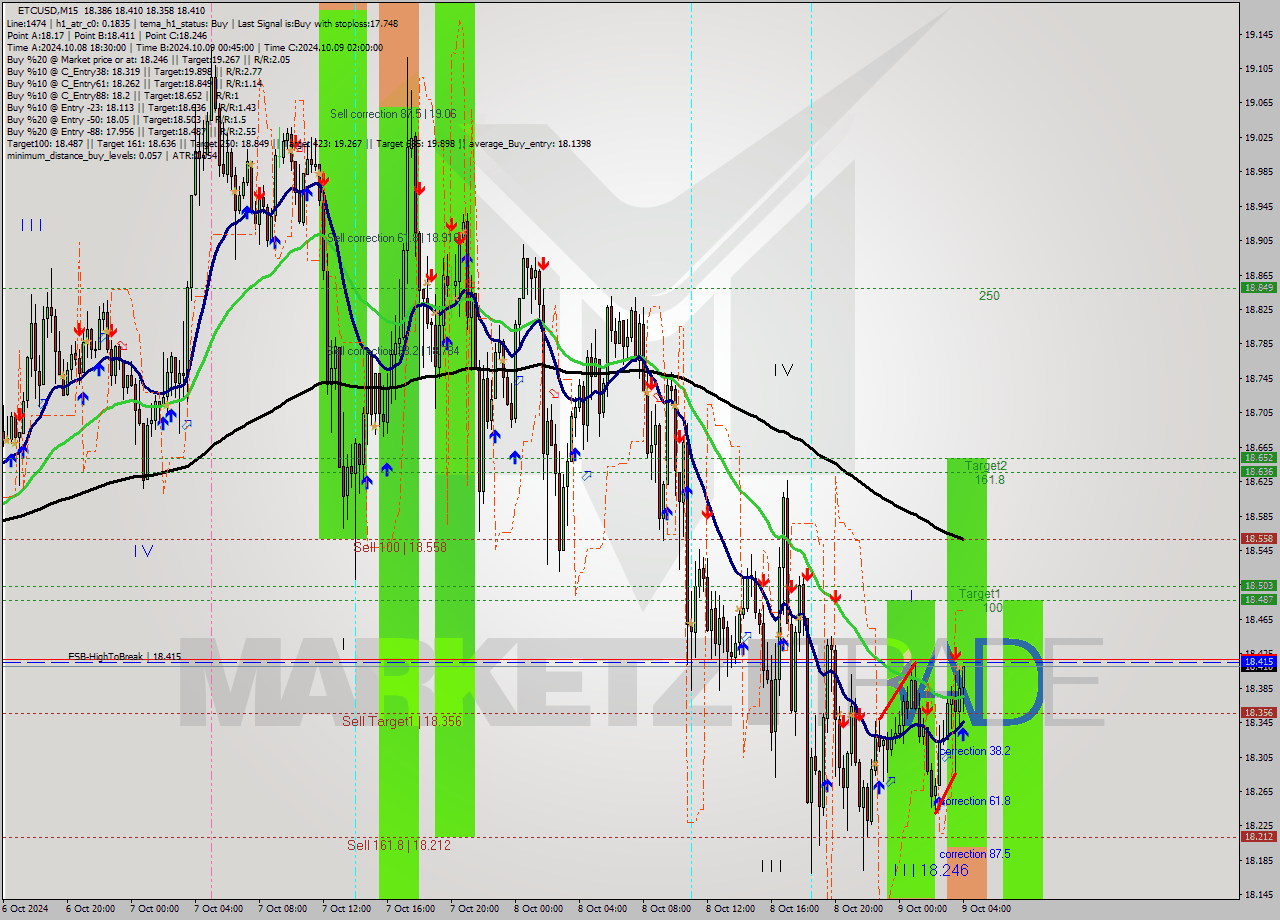Click the '6 Oct 2024' time axis label

[x=25, y=909]
